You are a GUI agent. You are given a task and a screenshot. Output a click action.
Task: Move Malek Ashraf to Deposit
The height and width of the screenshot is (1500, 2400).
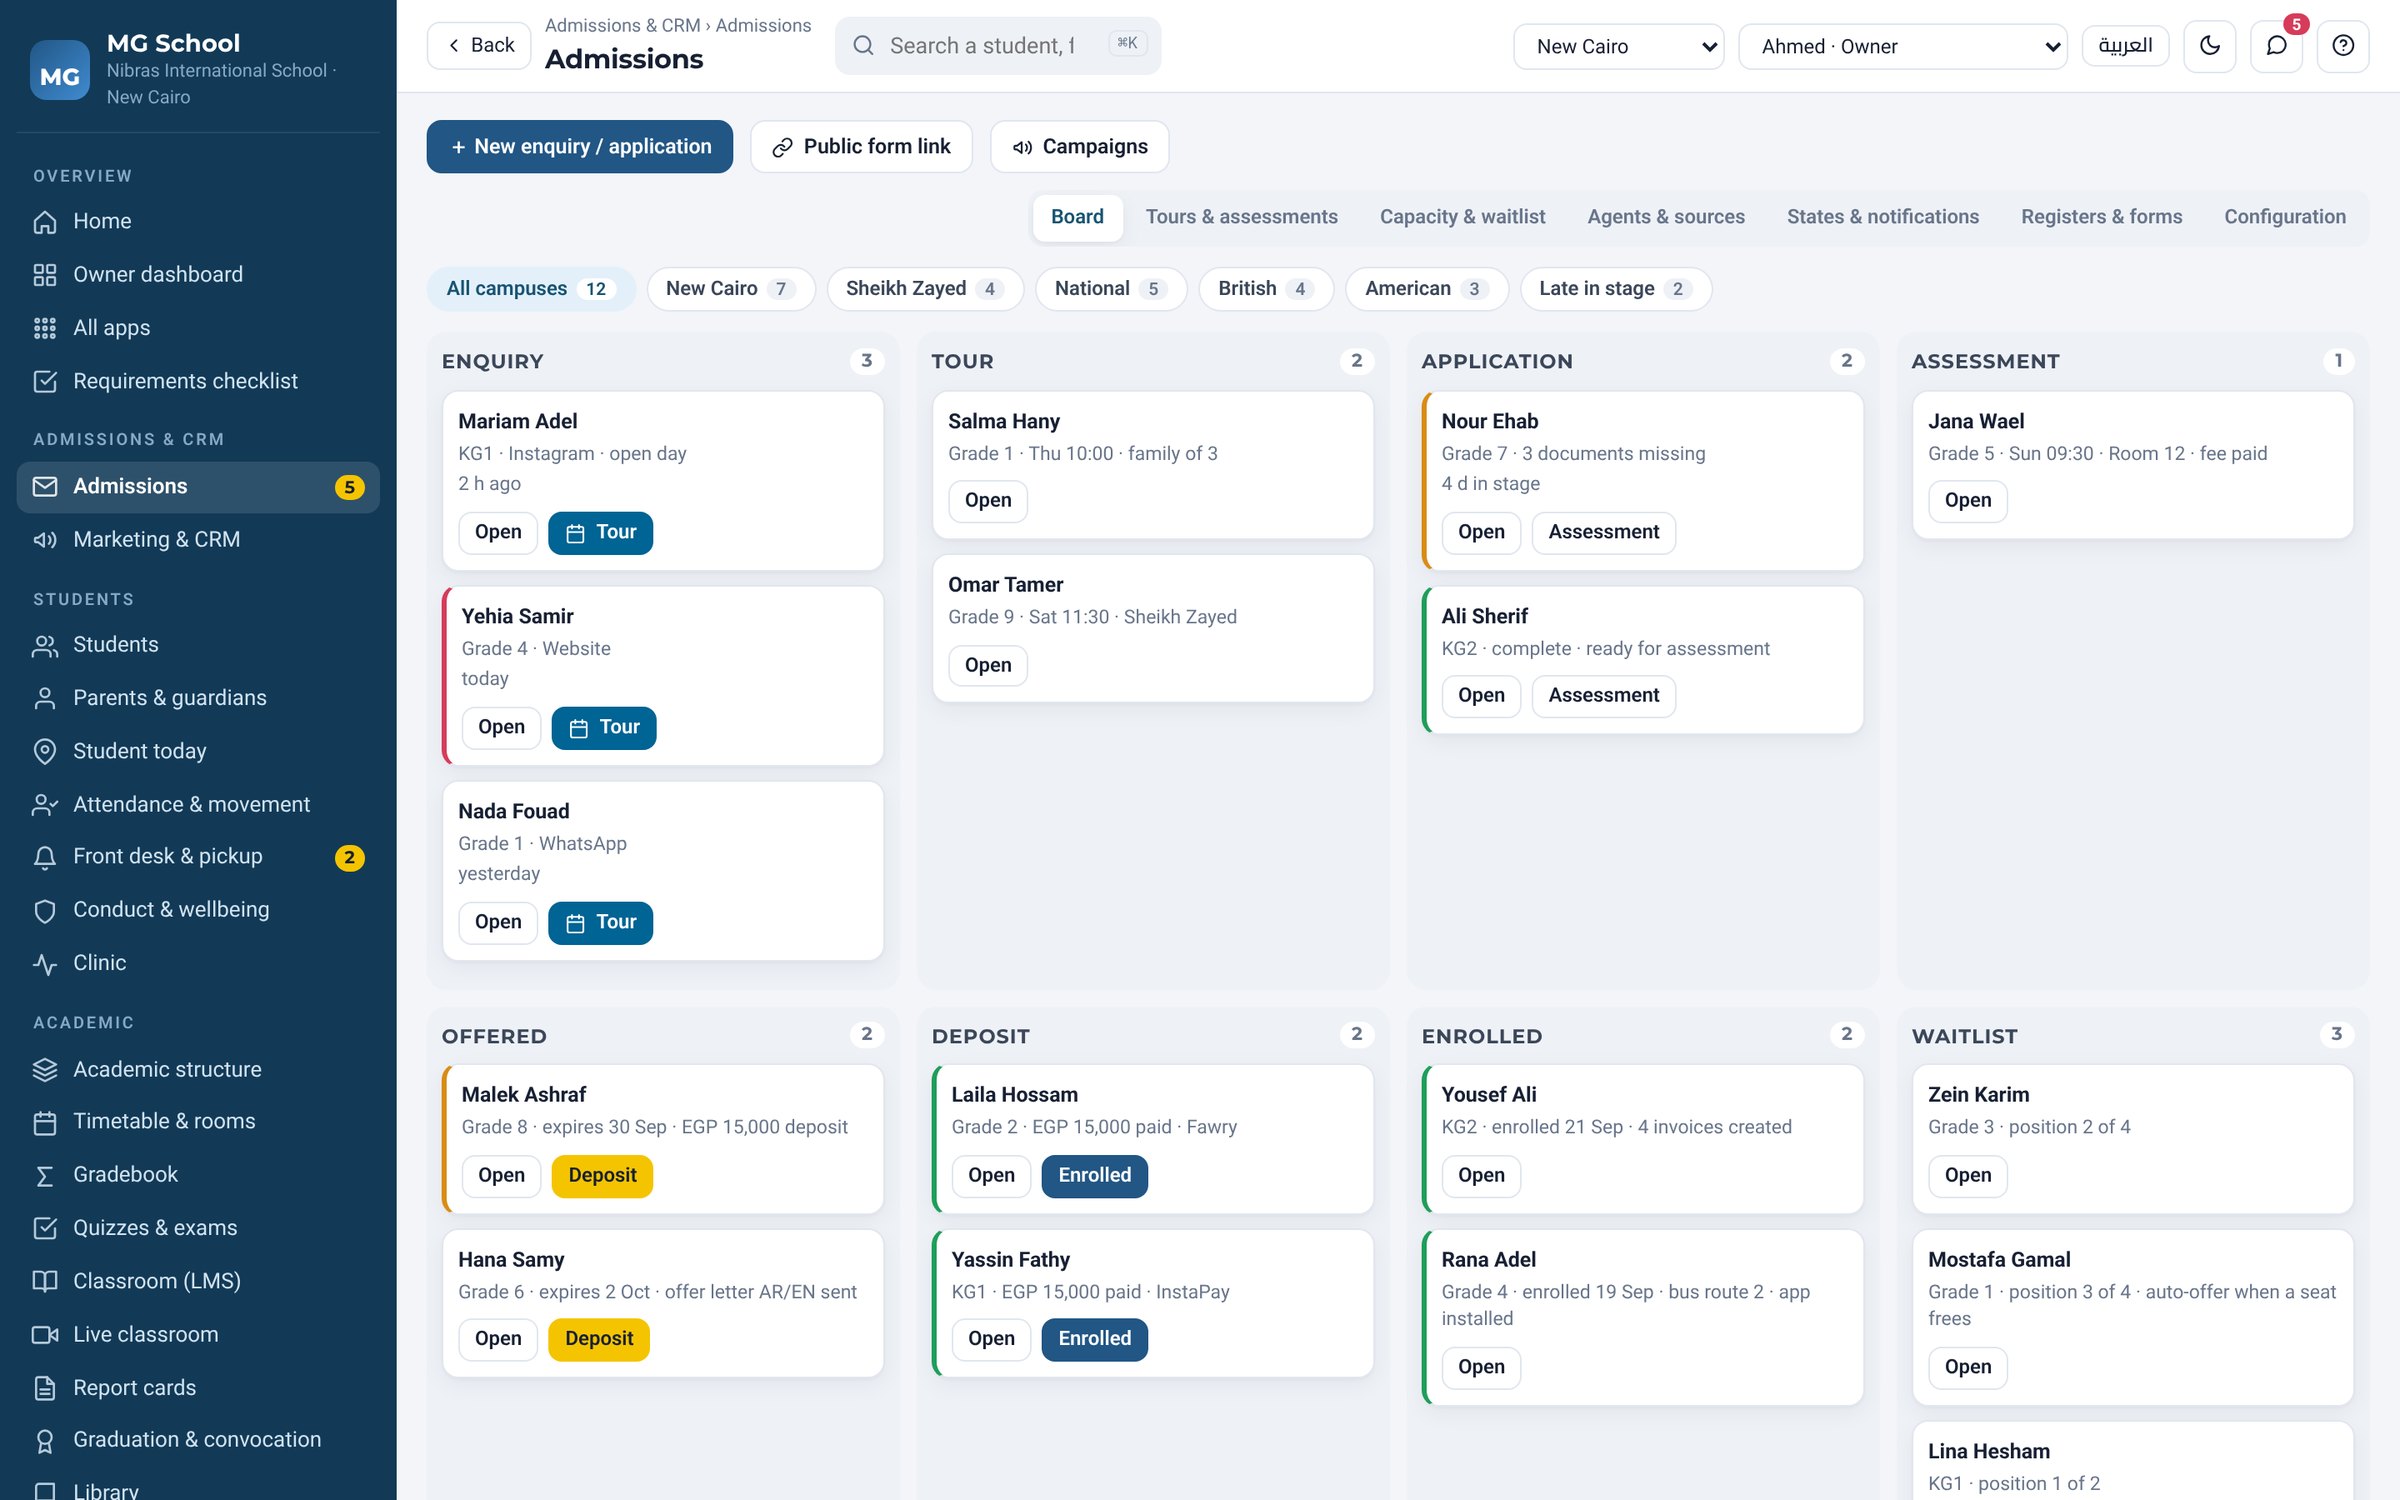click(x=602, y=1176)
